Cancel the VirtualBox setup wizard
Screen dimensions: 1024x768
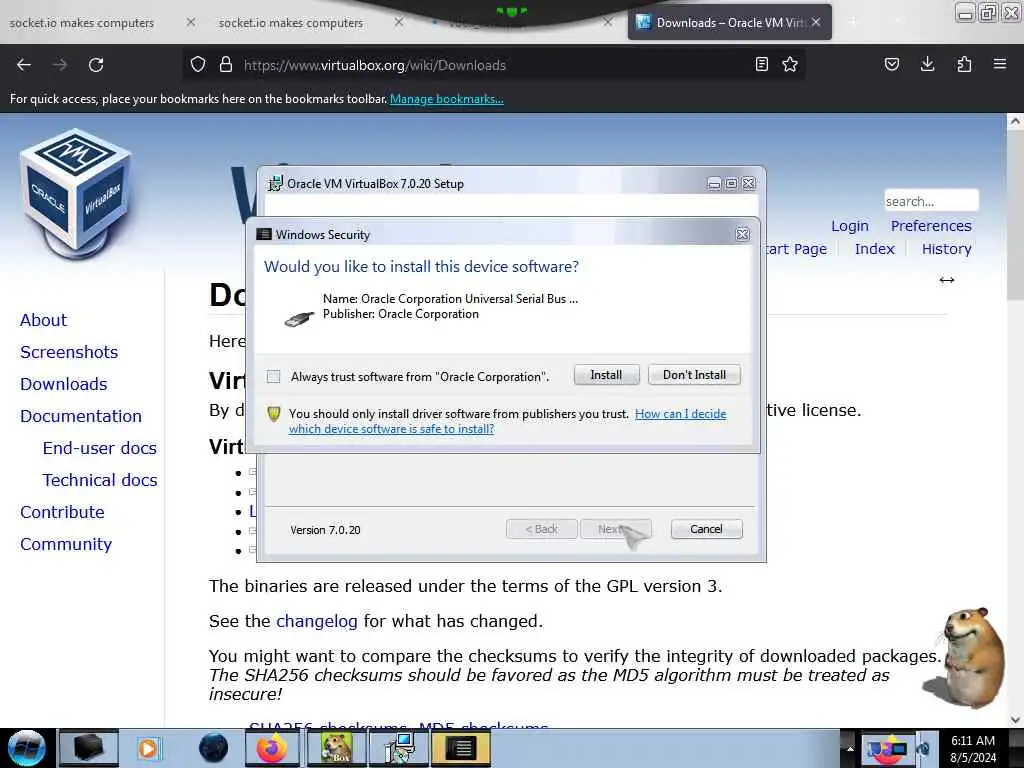pos(706,529)
